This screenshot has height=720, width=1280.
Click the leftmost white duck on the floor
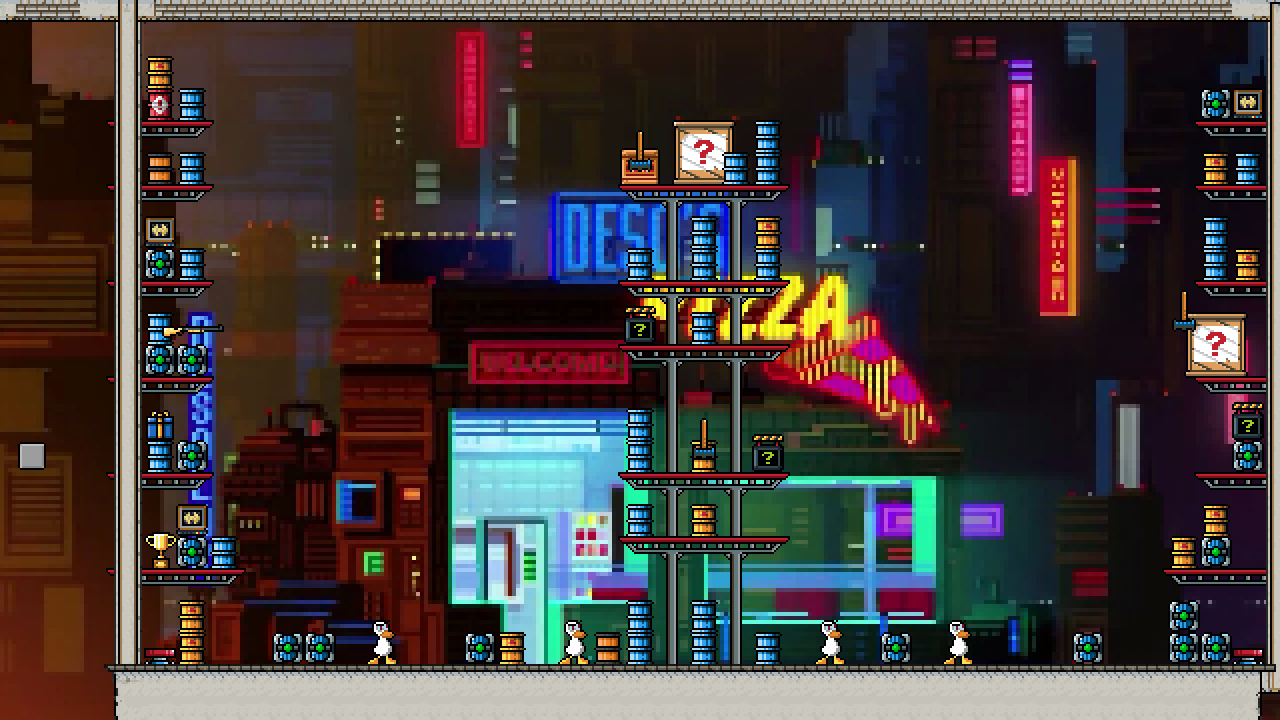click(x=382, y=643)
